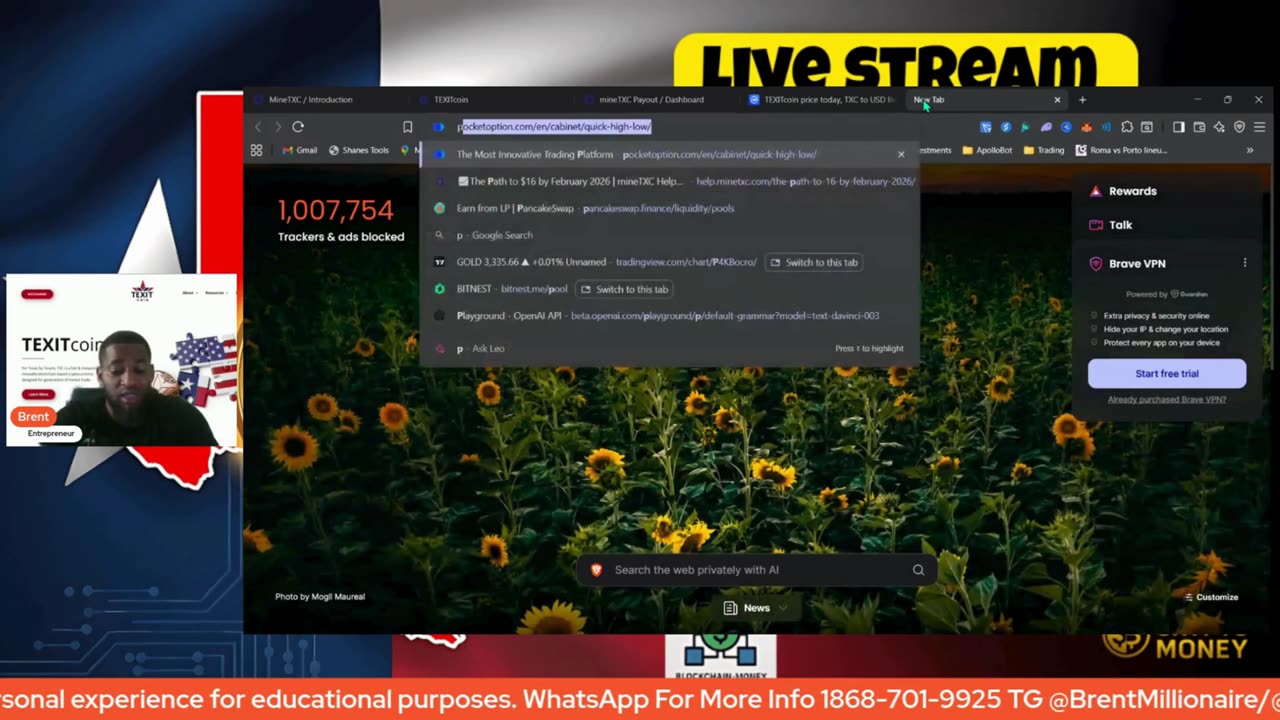Select The Path to $16 suggestion
The width and height of the screenshot is (1280, 720).
pyautogui.click(x=668, y=181)
